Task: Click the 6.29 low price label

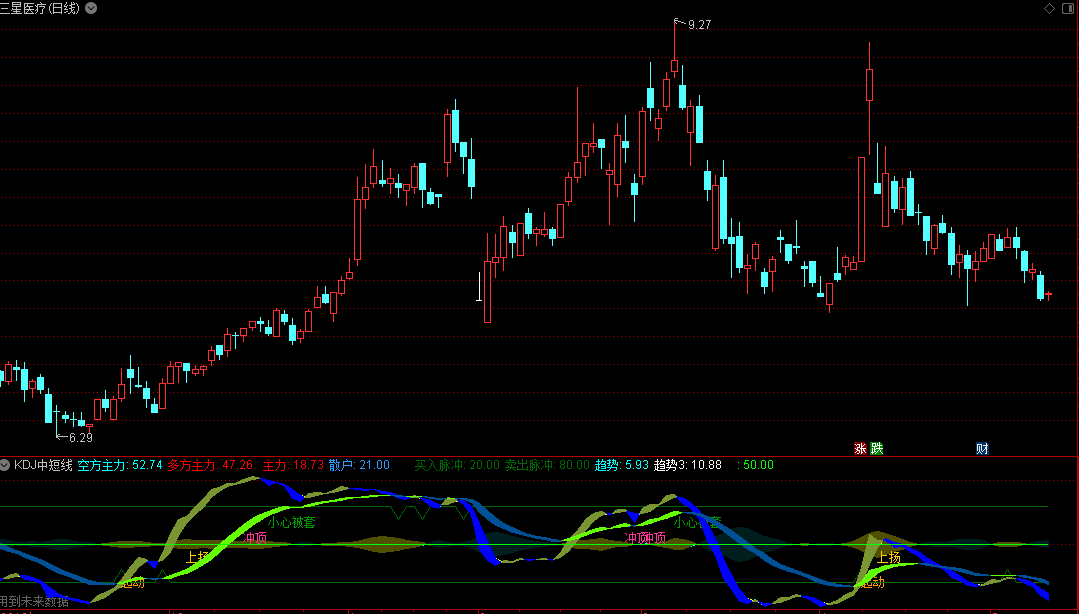Action: (x=81, y=438)
